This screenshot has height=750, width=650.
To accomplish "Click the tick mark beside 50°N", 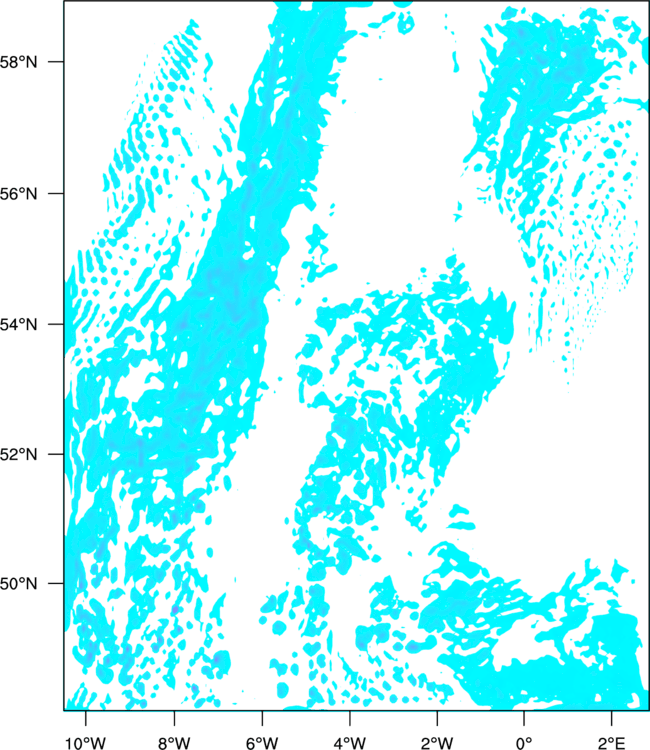I will pyautogui.click(x=58, y=583).
